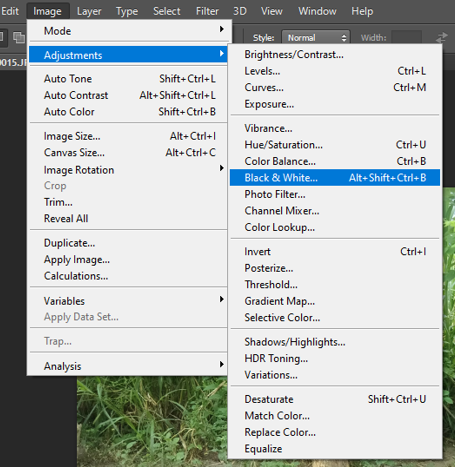This screenshot has width=455, height=467.
Task: Open the Select menu
Action: click(x=167, y=11)
